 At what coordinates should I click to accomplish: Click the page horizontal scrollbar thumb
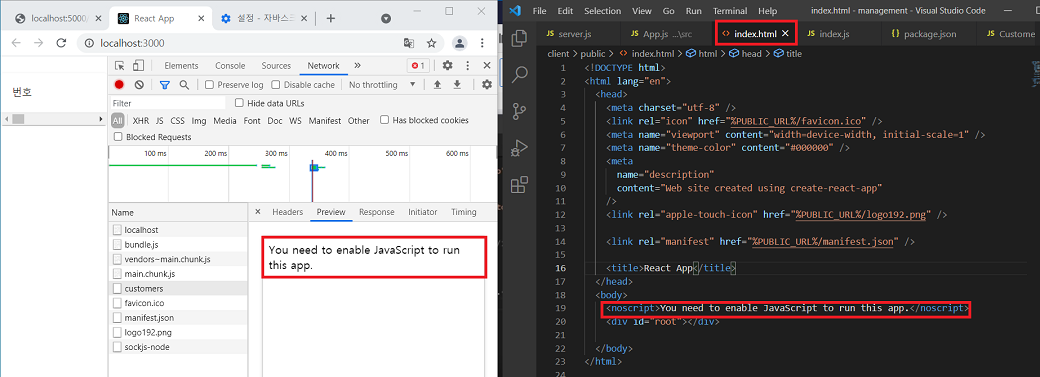[18, 119]
